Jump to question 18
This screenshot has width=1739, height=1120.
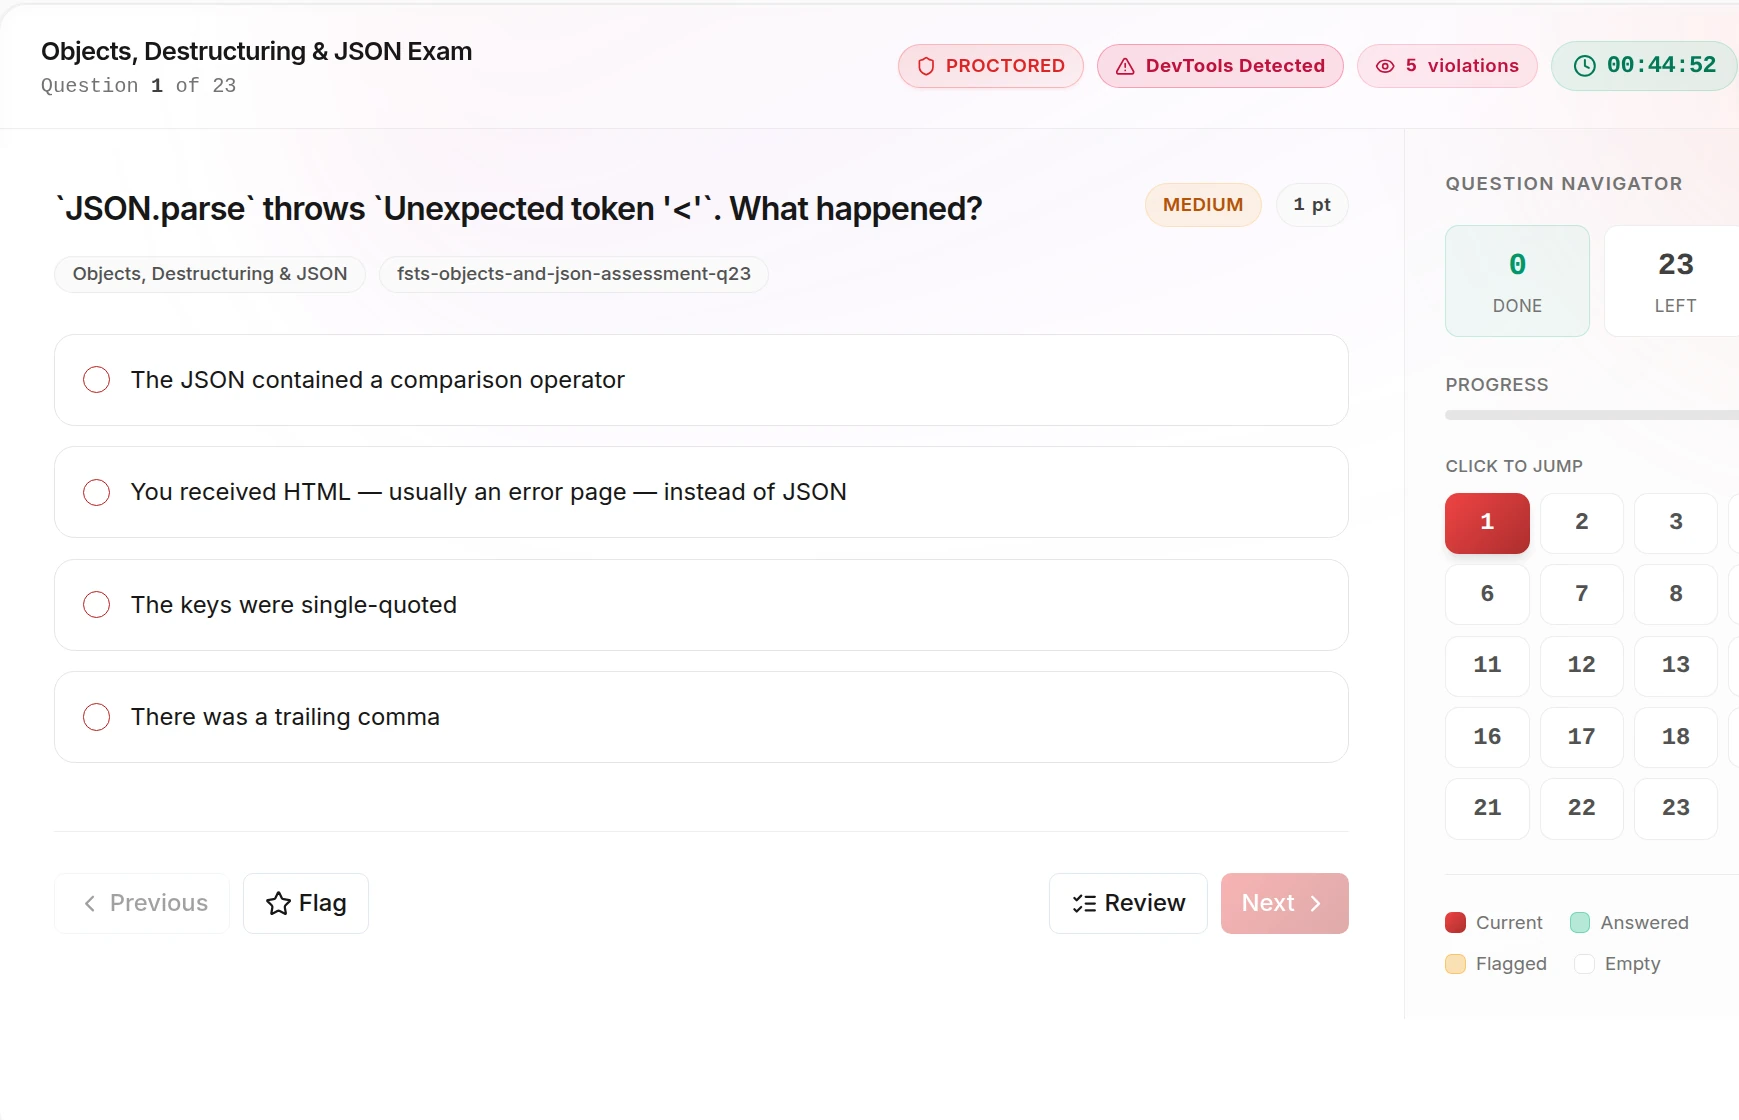pyautogui.click(x=1676, y=737)
